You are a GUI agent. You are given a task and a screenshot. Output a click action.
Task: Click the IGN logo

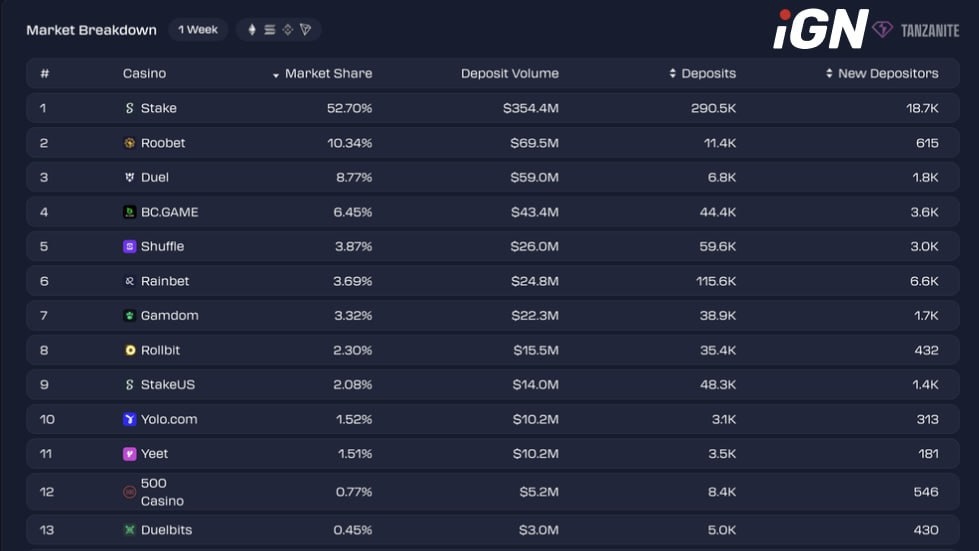[820, 29]
